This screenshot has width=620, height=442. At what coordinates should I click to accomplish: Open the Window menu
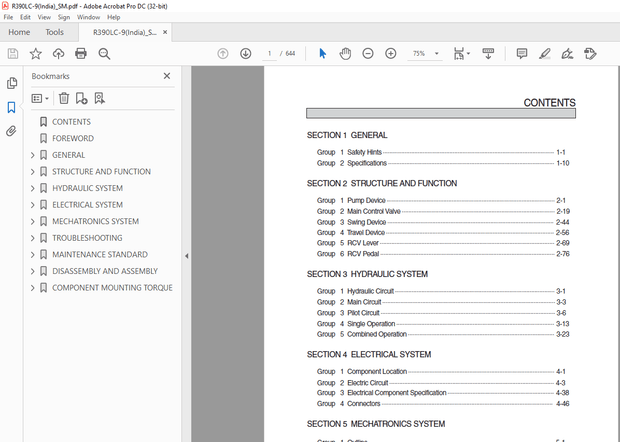click(88, 17)
